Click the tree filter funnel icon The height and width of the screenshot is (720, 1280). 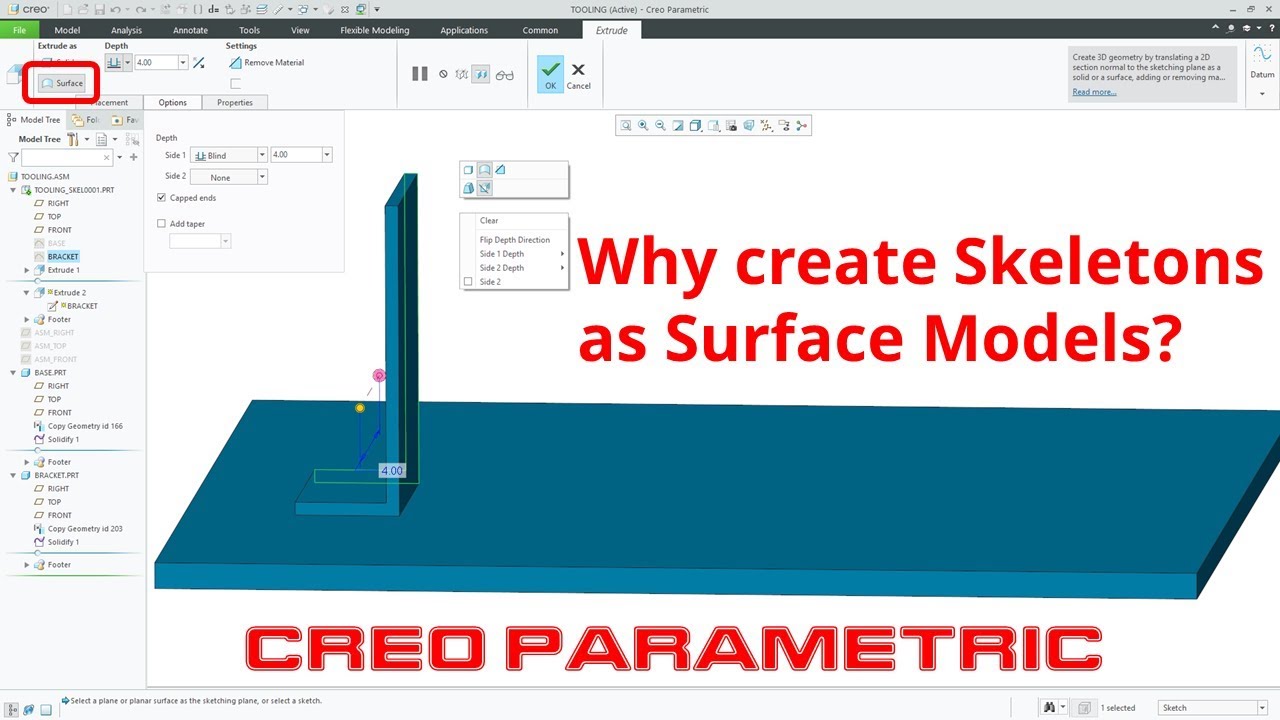(x=13, y=157)
